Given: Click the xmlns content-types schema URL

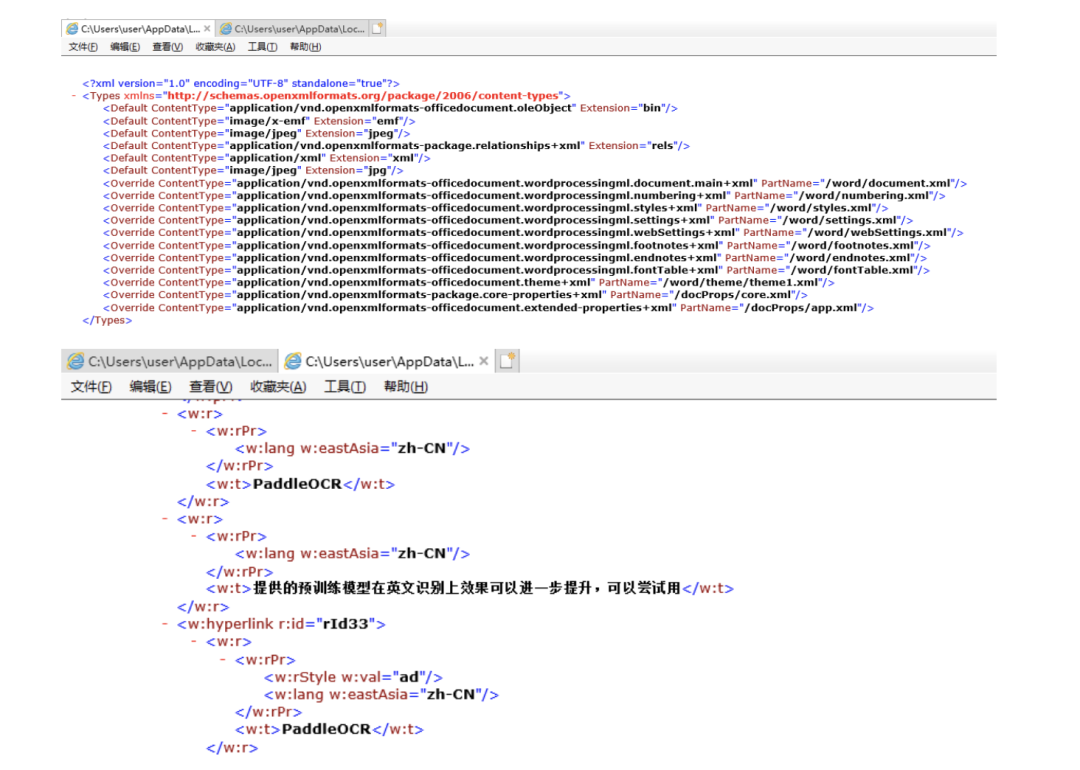Looking at the screenshot, I should coord(362,96).
